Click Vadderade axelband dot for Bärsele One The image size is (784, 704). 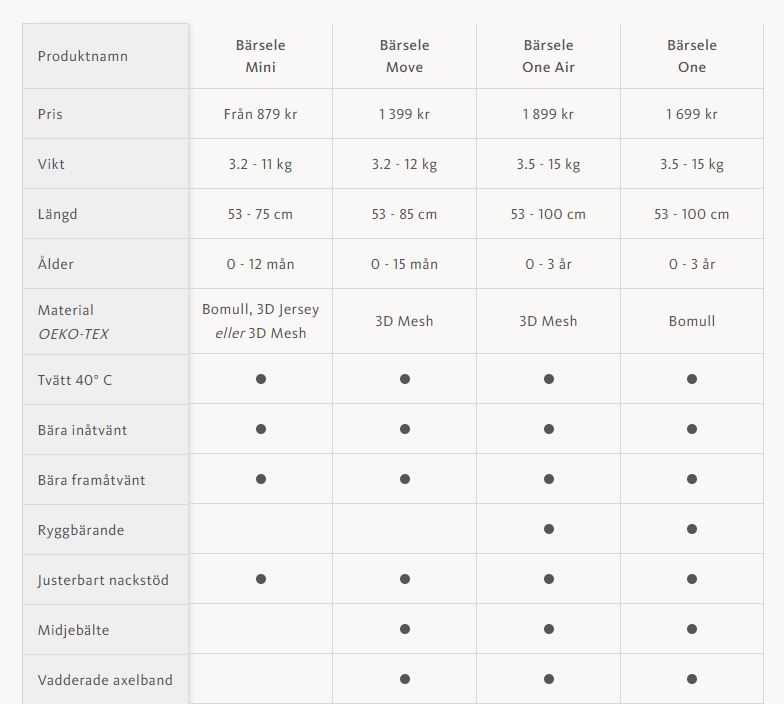(x=692, y=679)
